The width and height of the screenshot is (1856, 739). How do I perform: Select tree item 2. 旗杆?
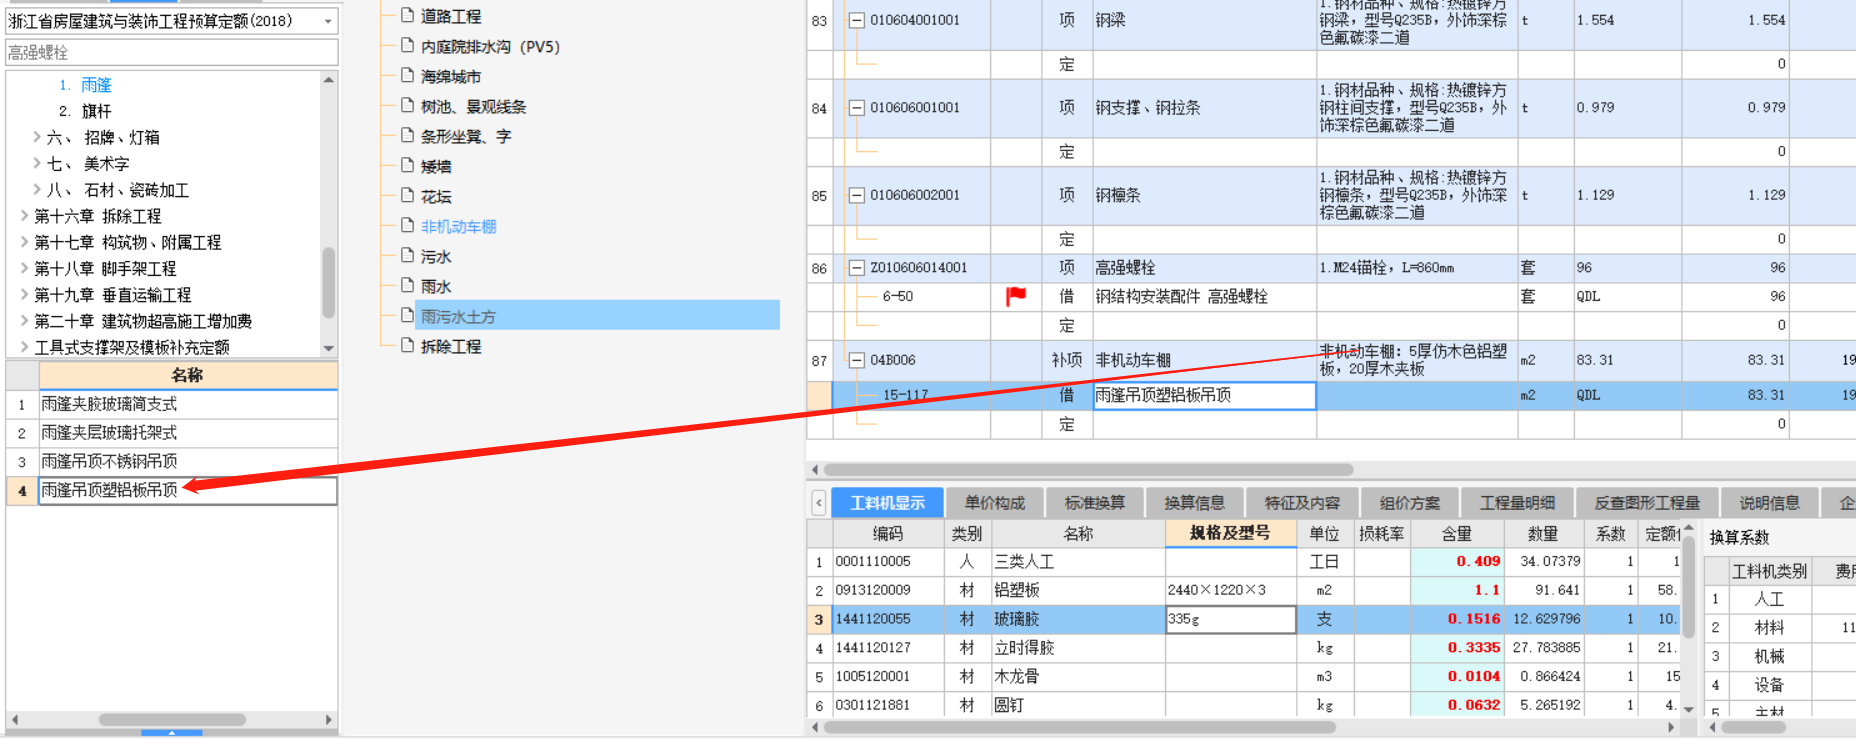point(85,111)
